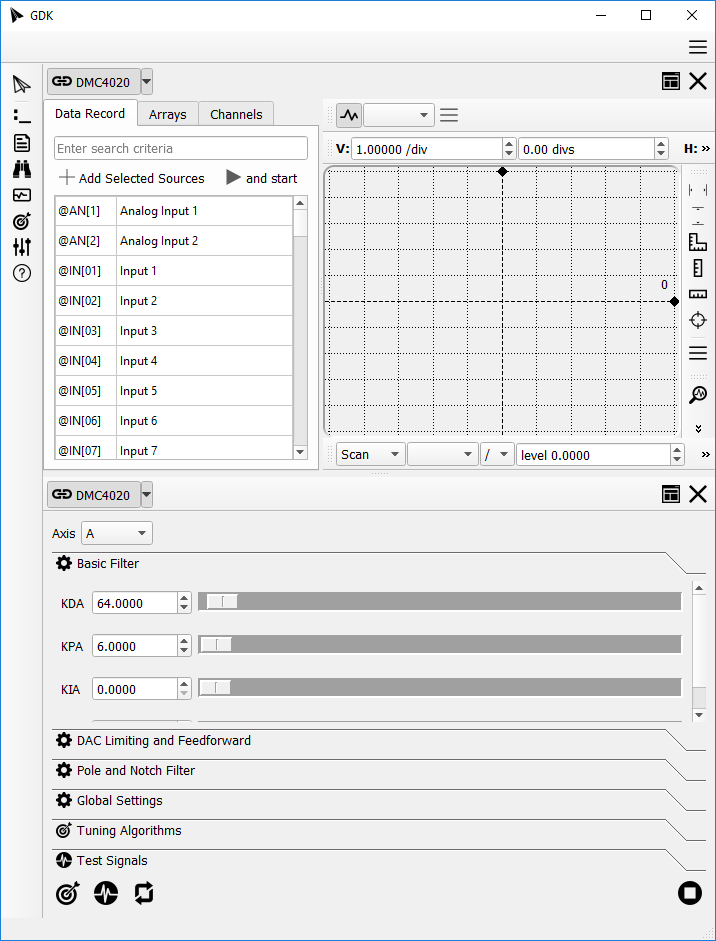Click the magnifier zoom icon beside scope
716x941 pixels.
click(698, 395)
